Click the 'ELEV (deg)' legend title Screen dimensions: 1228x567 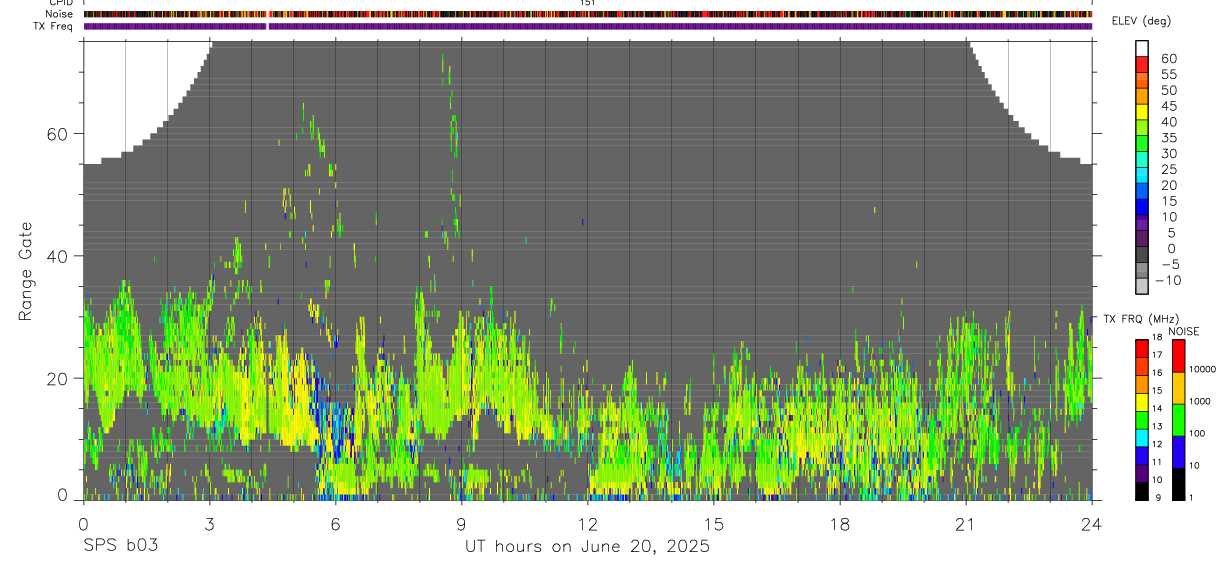click(x=1141, y=21)
